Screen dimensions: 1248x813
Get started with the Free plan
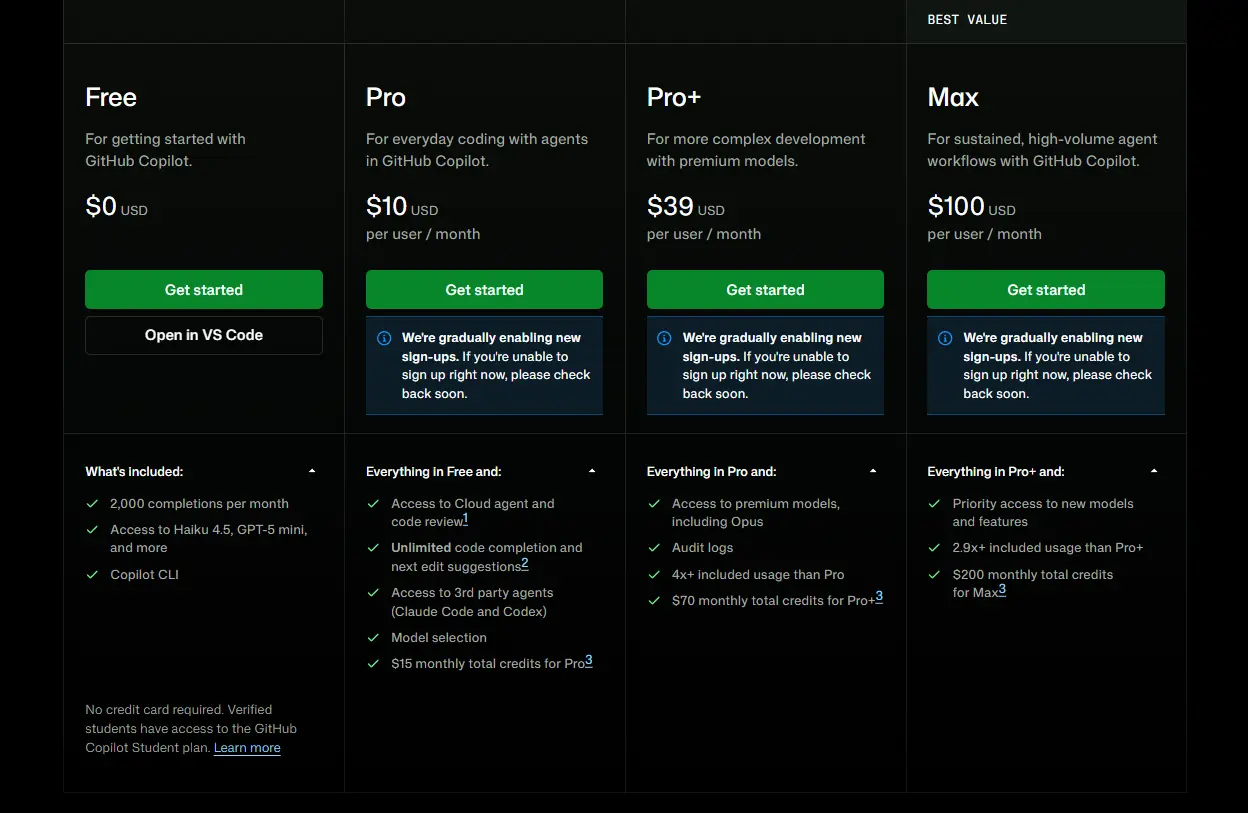pyautogui.click(x=204, y=289)
